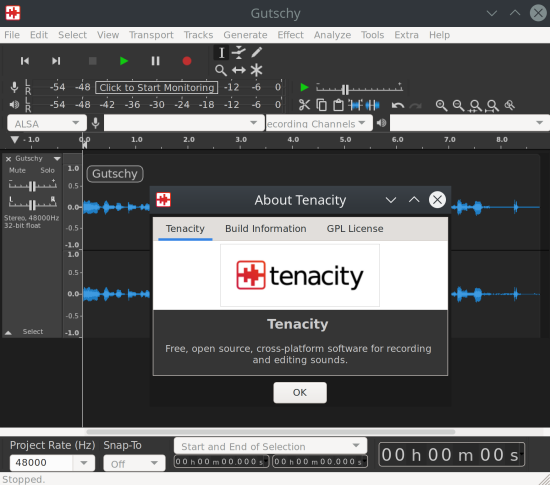Click the Trim audio outside selection icon

click(356, 105)
